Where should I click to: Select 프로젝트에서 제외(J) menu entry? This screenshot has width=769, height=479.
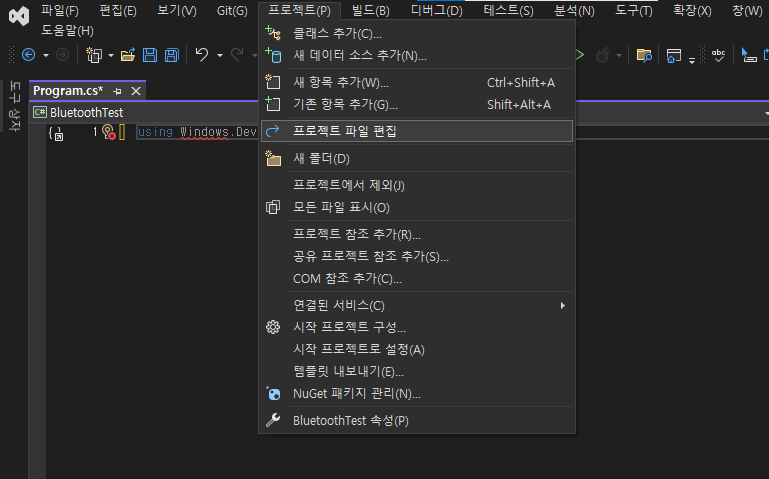417,185
